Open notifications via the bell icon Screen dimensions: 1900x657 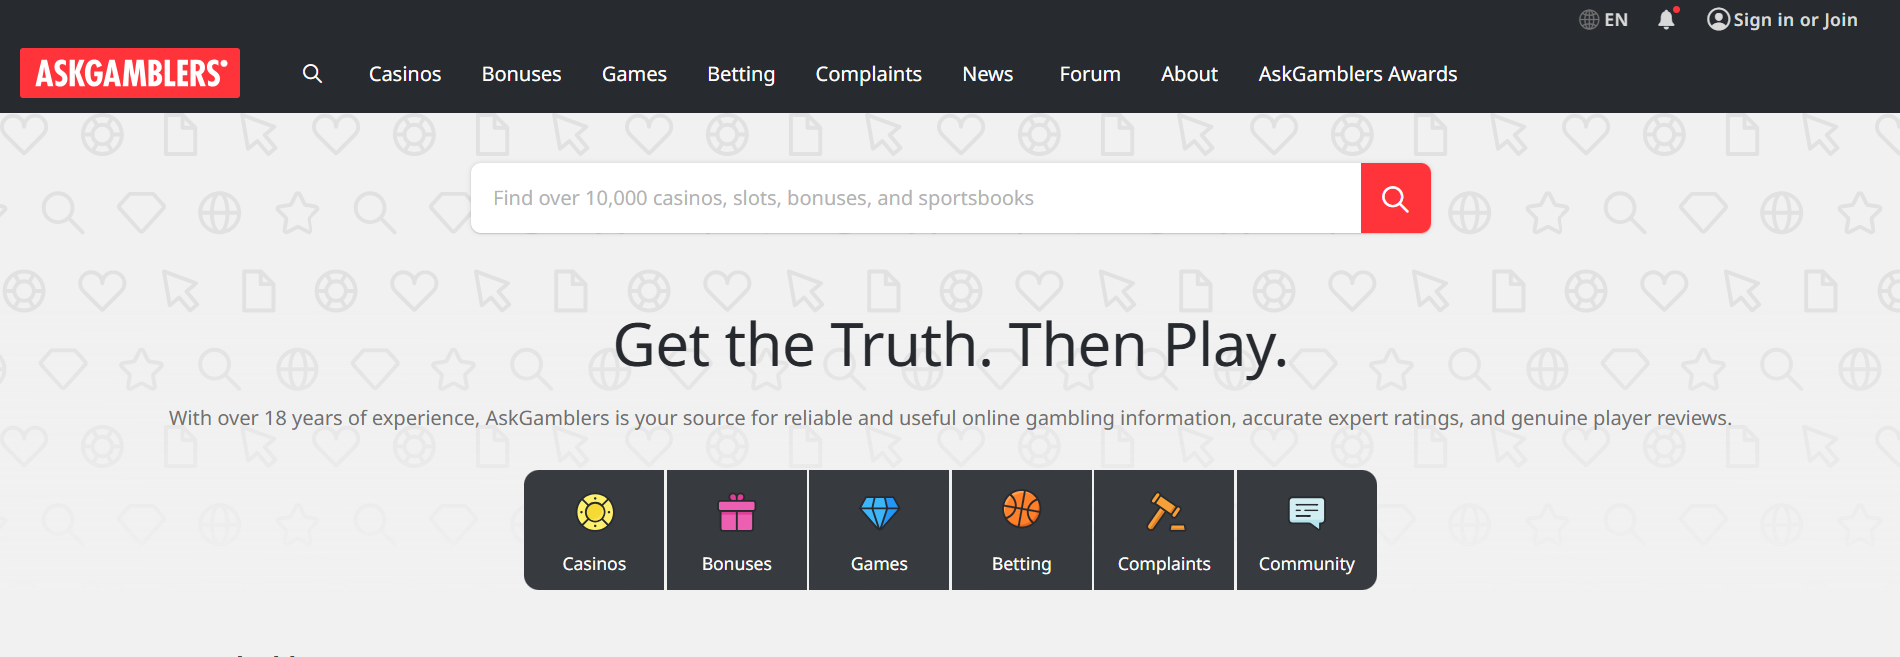tap(1666, 20)
